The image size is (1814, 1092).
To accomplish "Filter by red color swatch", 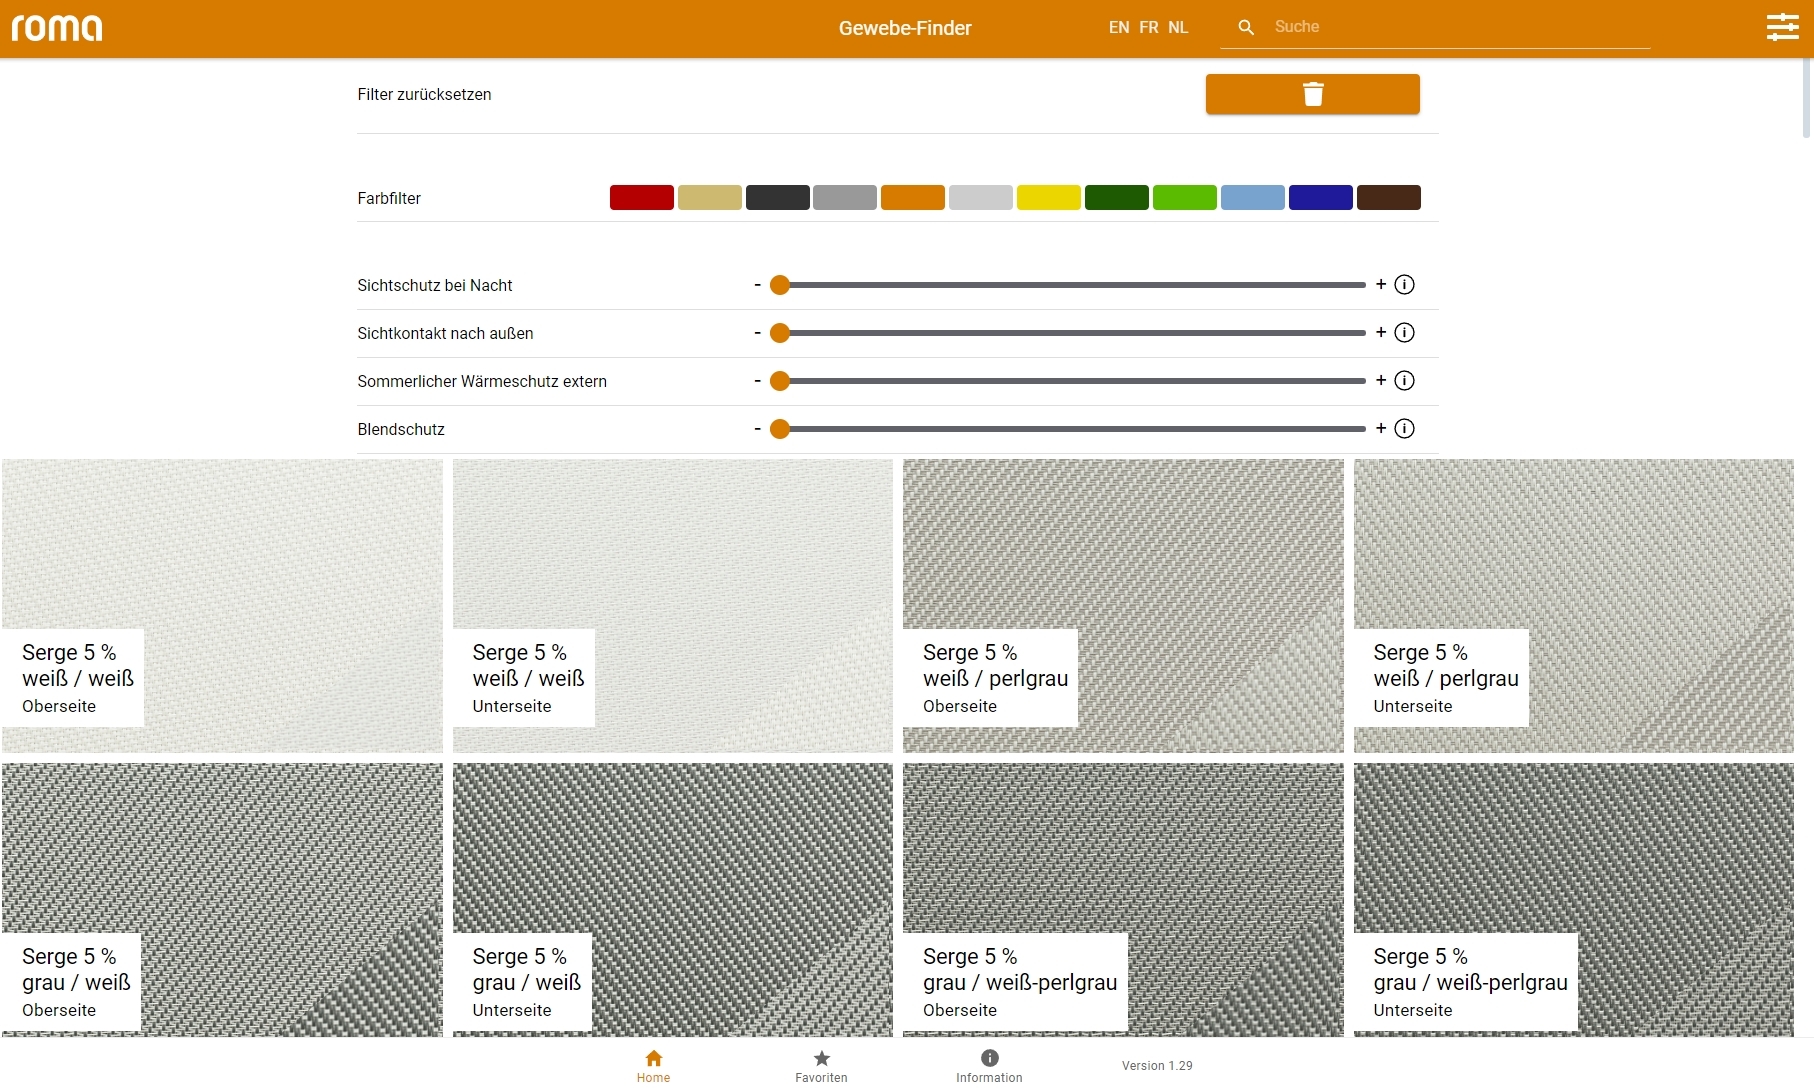I will (642, 197).
